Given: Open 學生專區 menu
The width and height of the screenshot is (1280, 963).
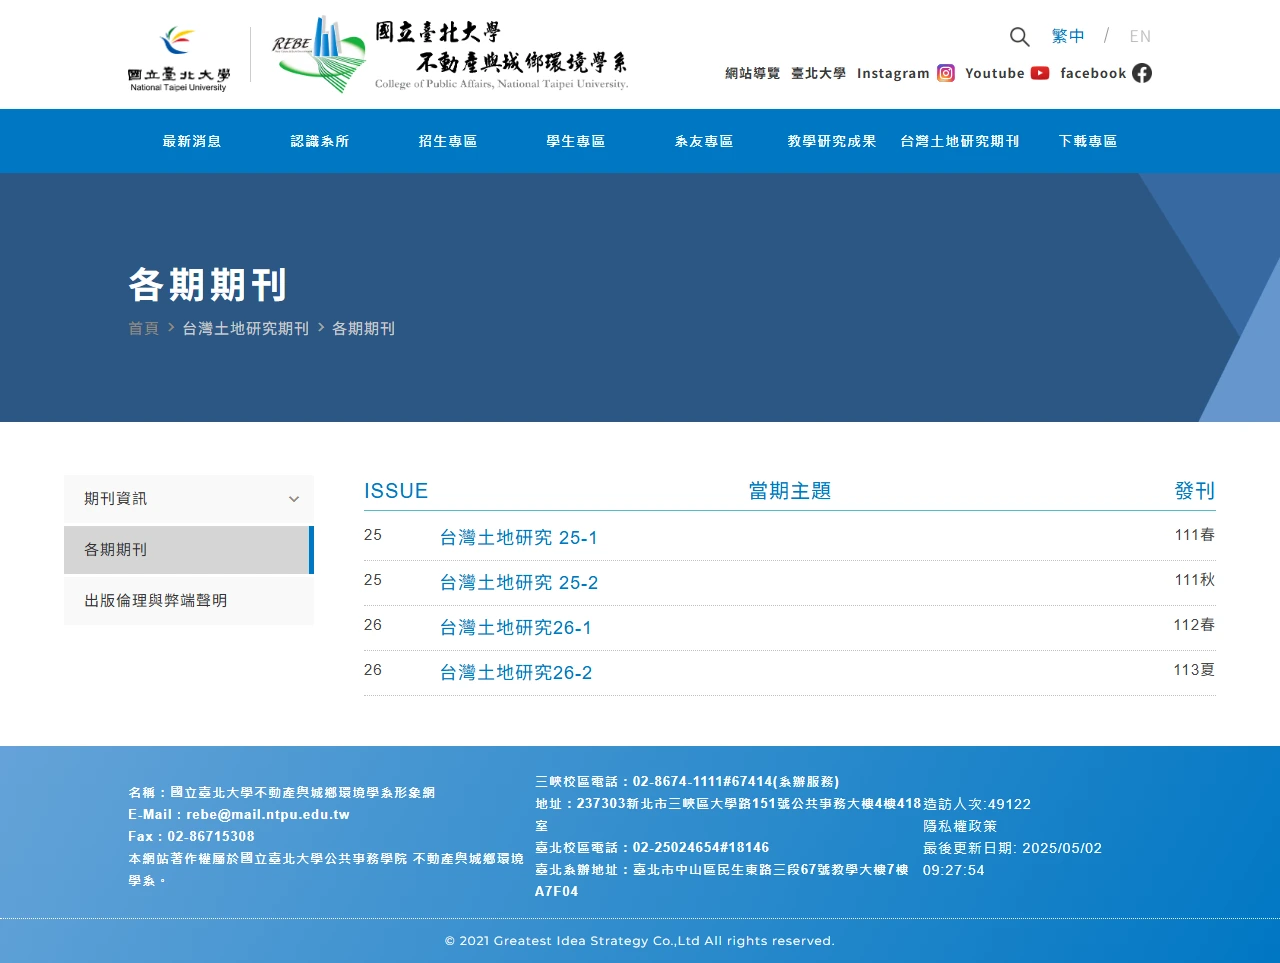Looking at the screenshot, I should pos(576,141).
